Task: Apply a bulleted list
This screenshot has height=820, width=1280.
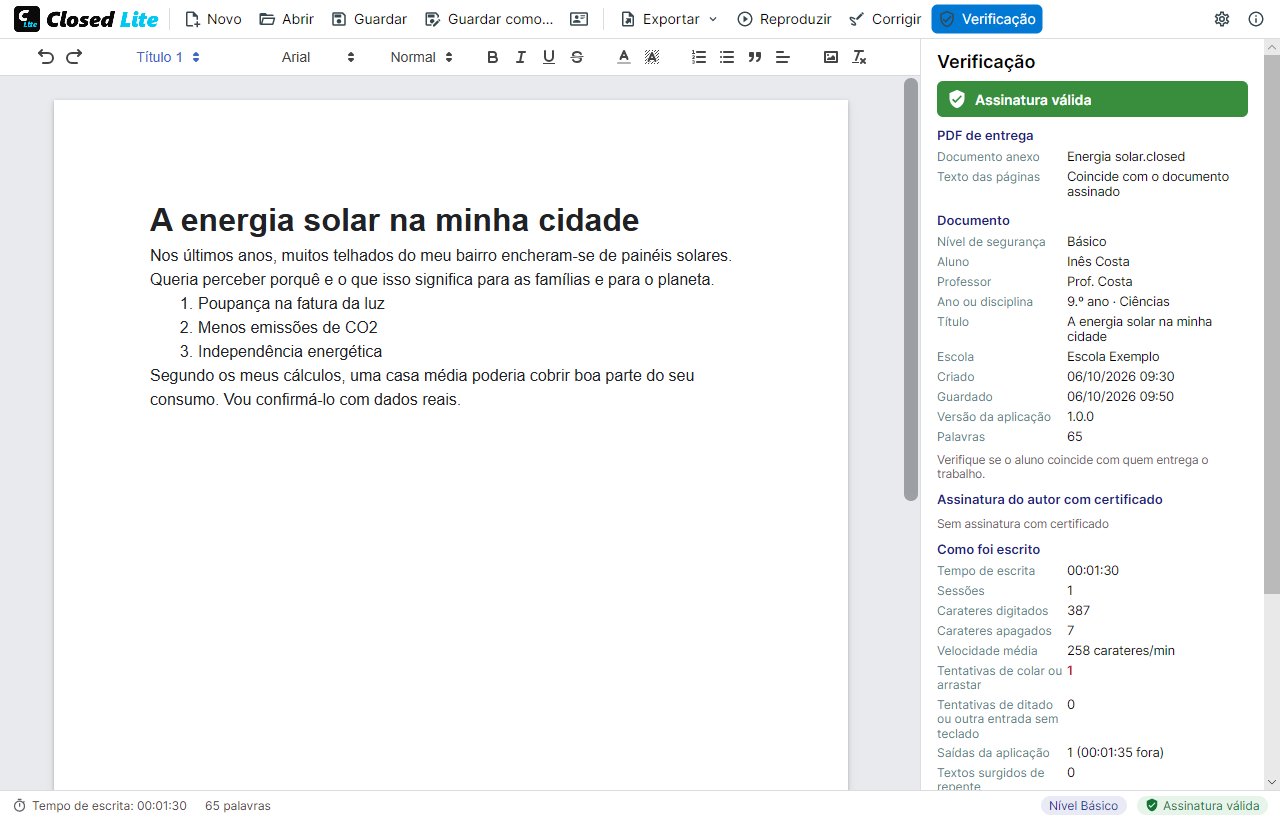Action: tap(727, 57)
